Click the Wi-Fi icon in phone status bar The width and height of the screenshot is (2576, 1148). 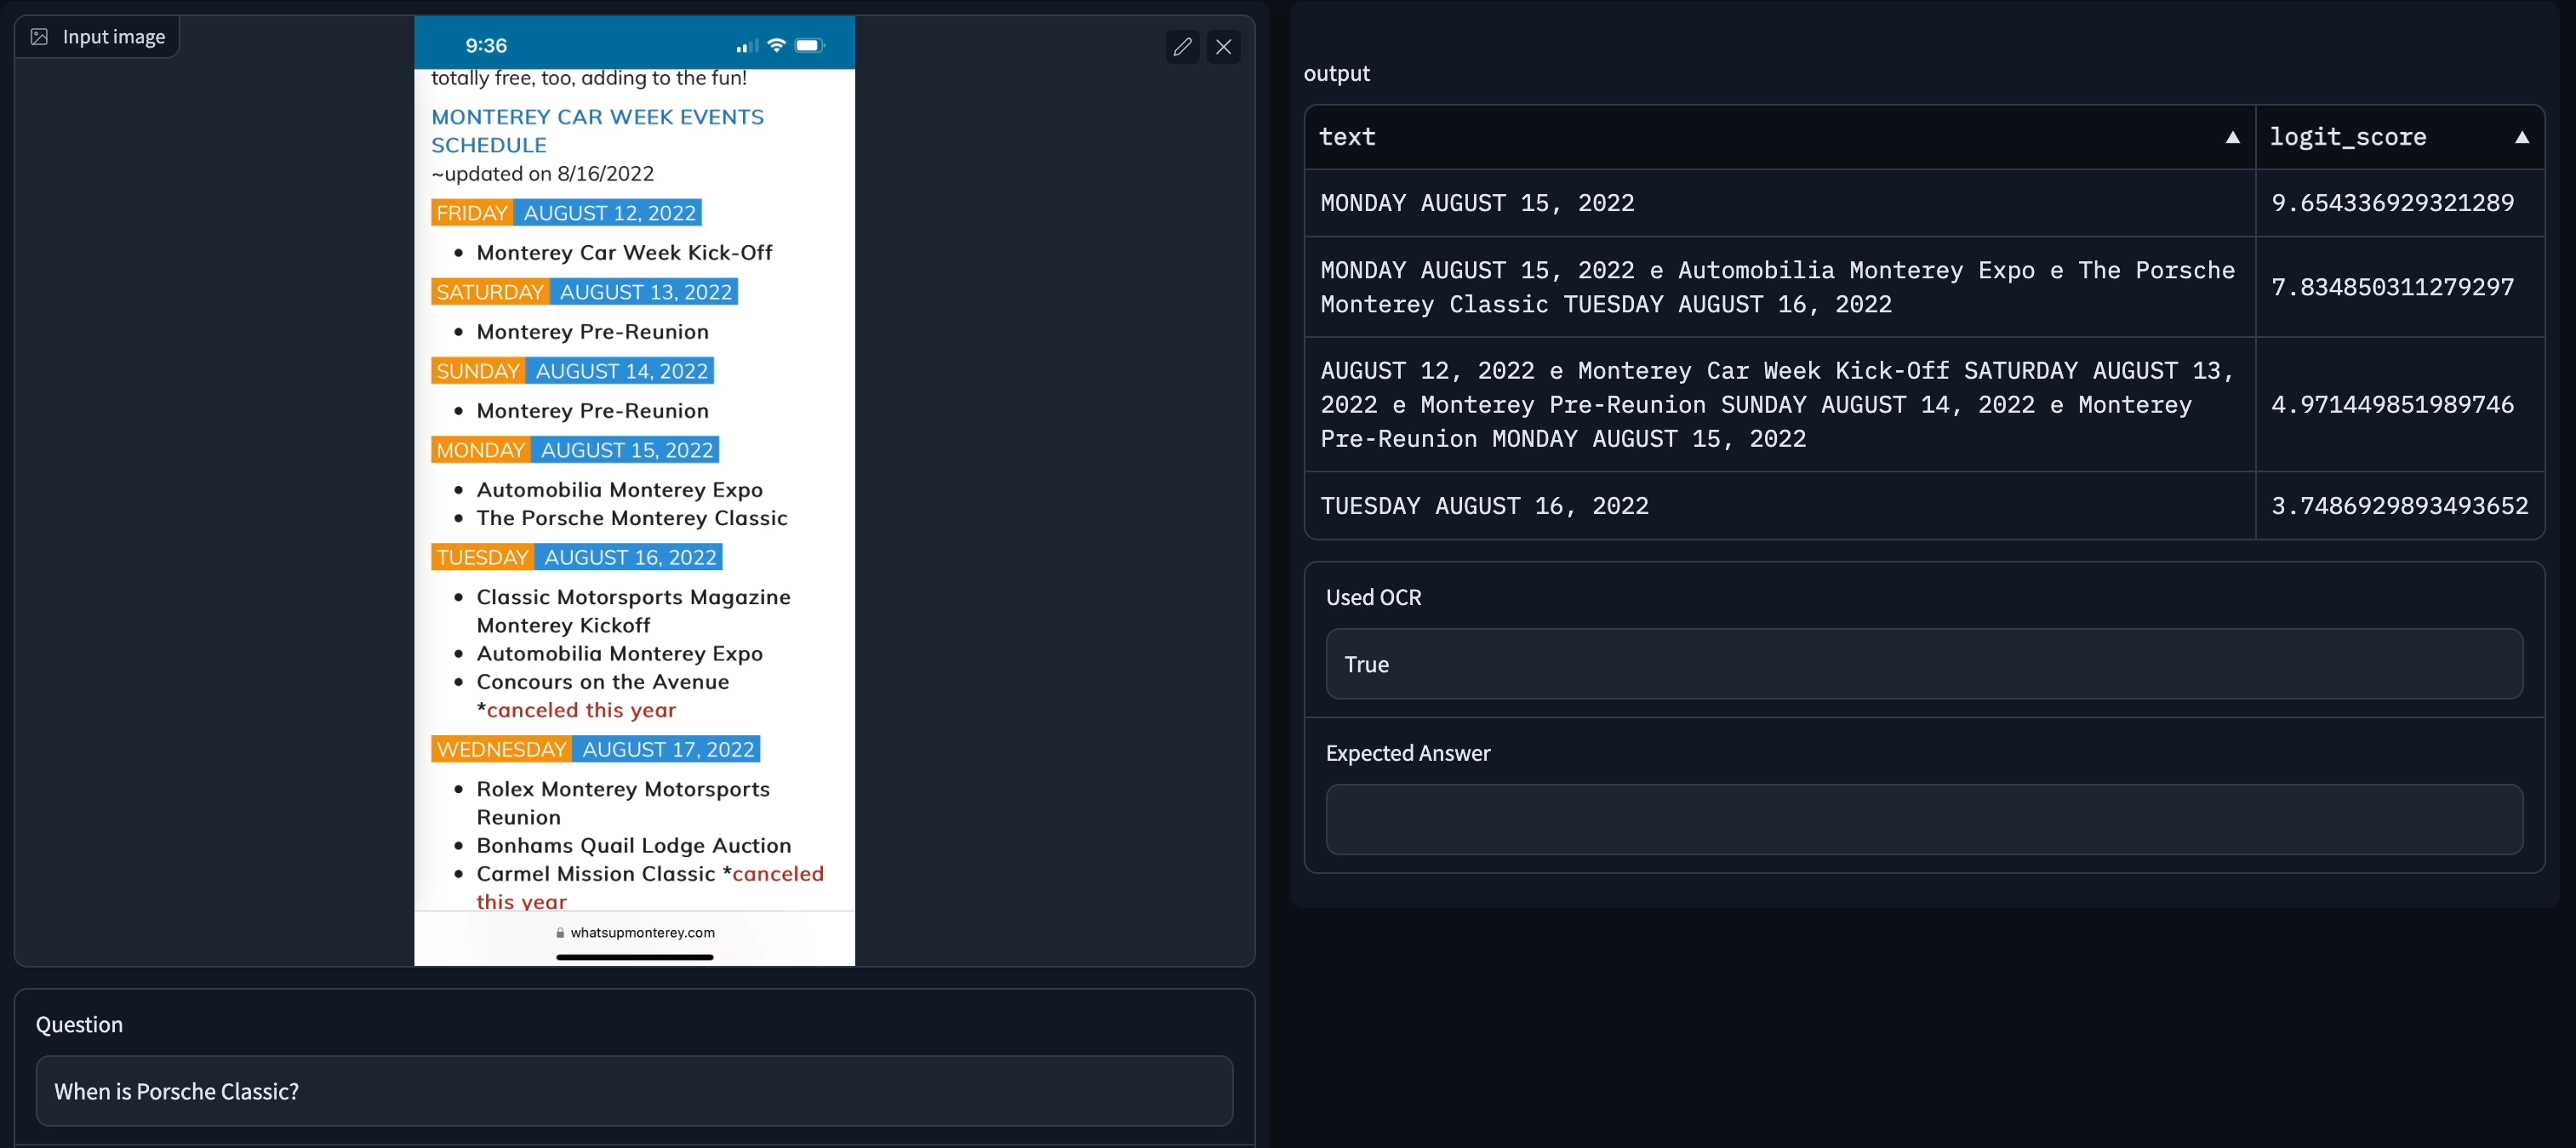coord(777,45)
